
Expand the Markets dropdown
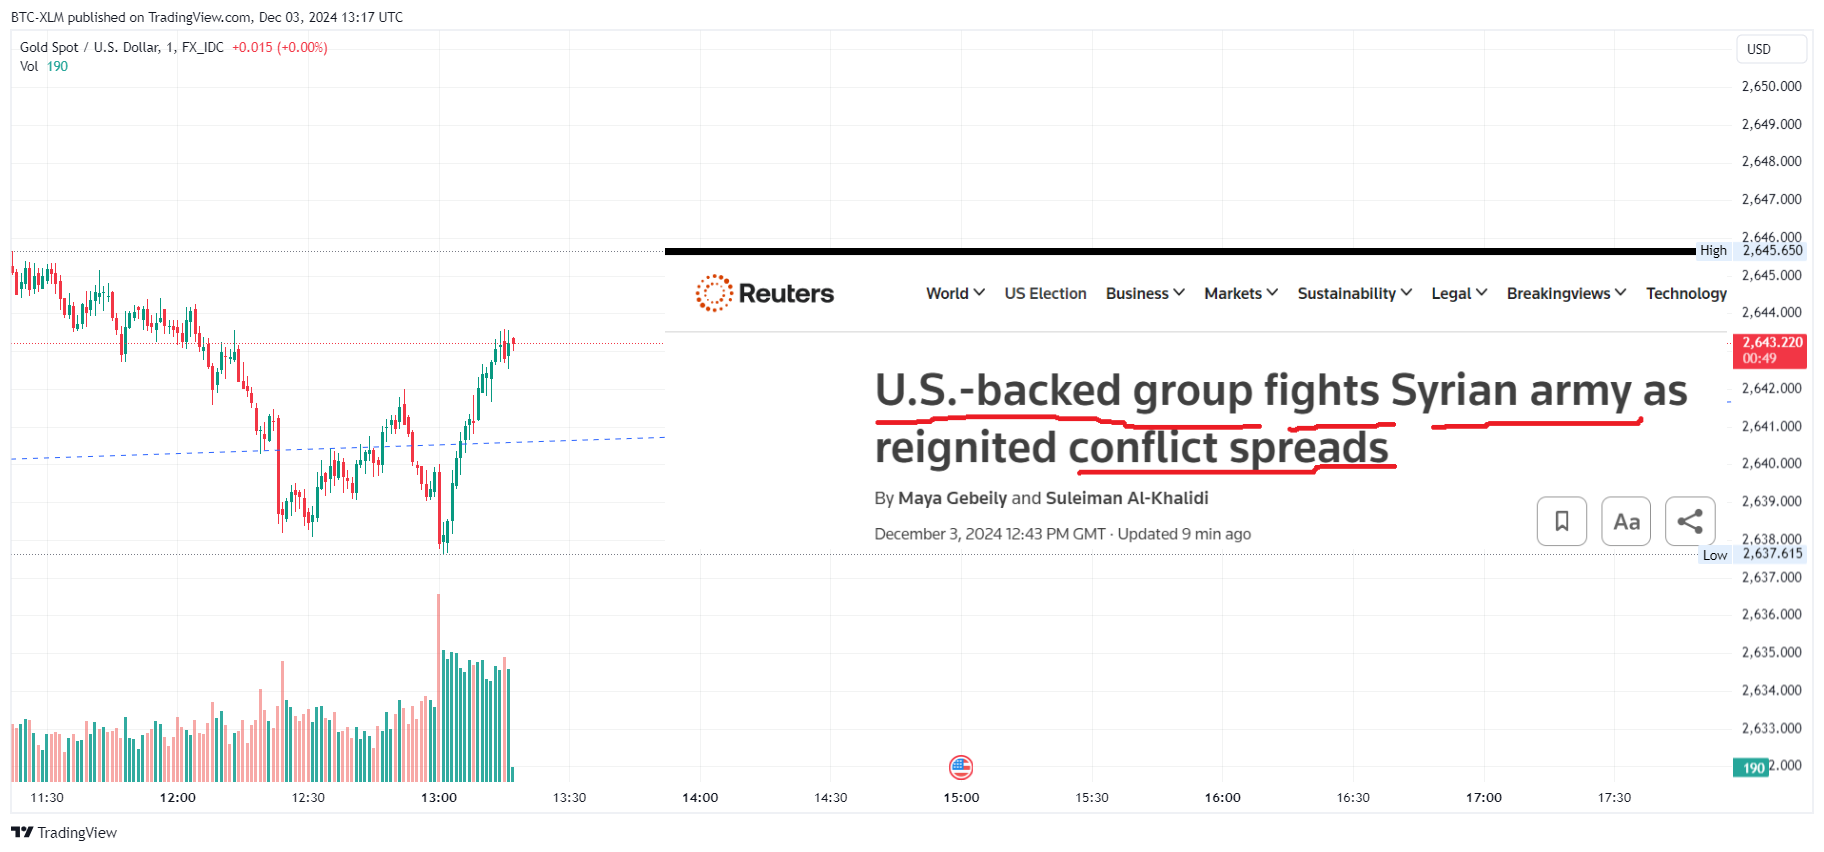tap(1241, 293)
